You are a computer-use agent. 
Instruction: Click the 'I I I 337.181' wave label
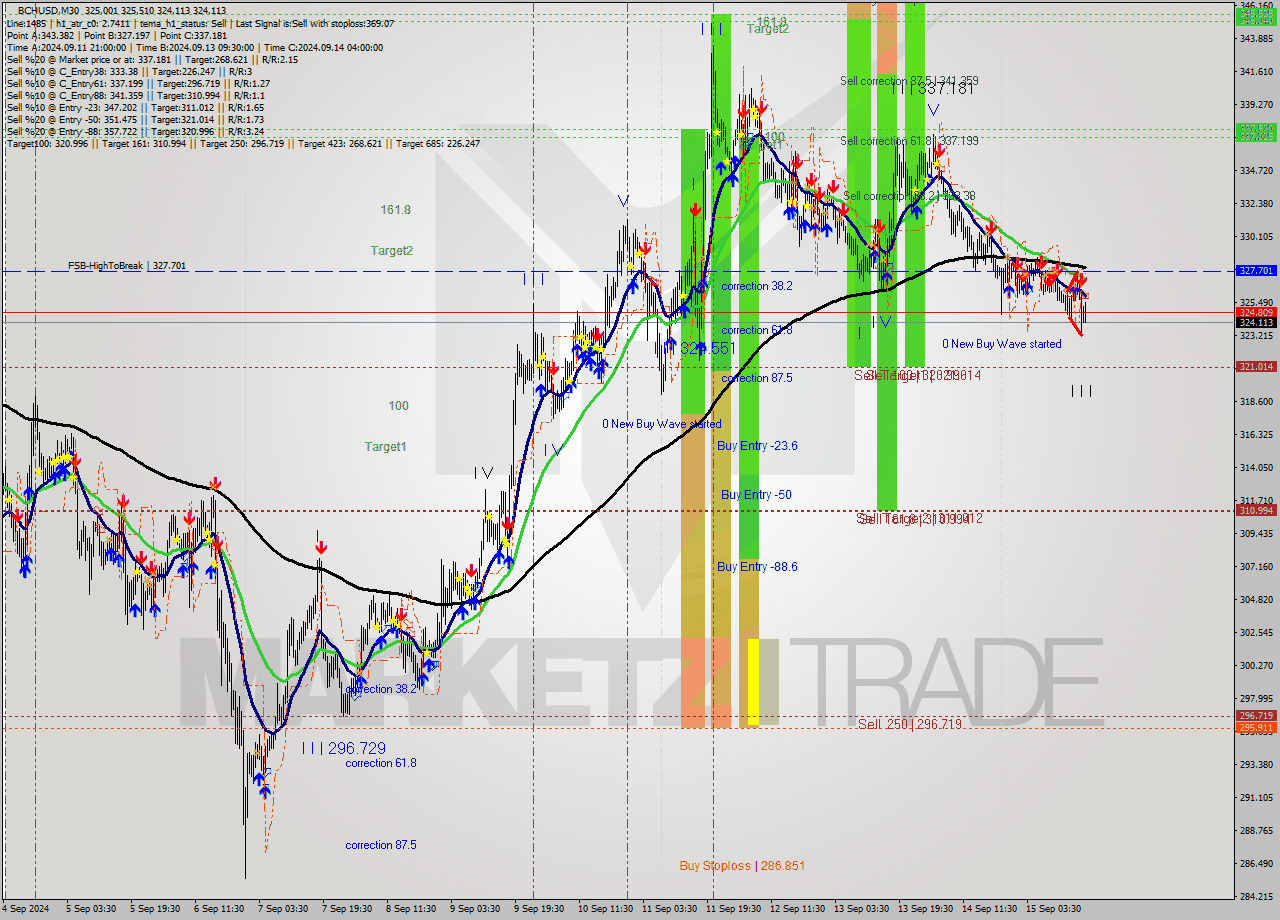(x=932, y=89)
